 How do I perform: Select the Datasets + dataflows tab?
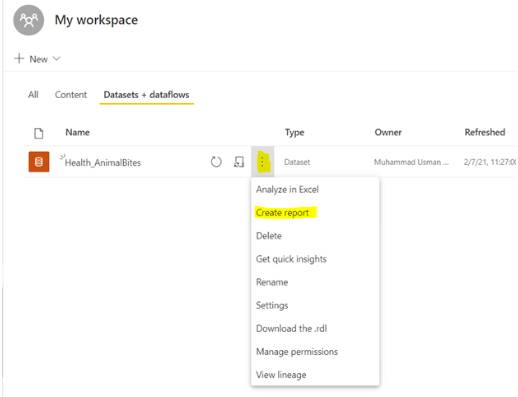pos(146,95)
